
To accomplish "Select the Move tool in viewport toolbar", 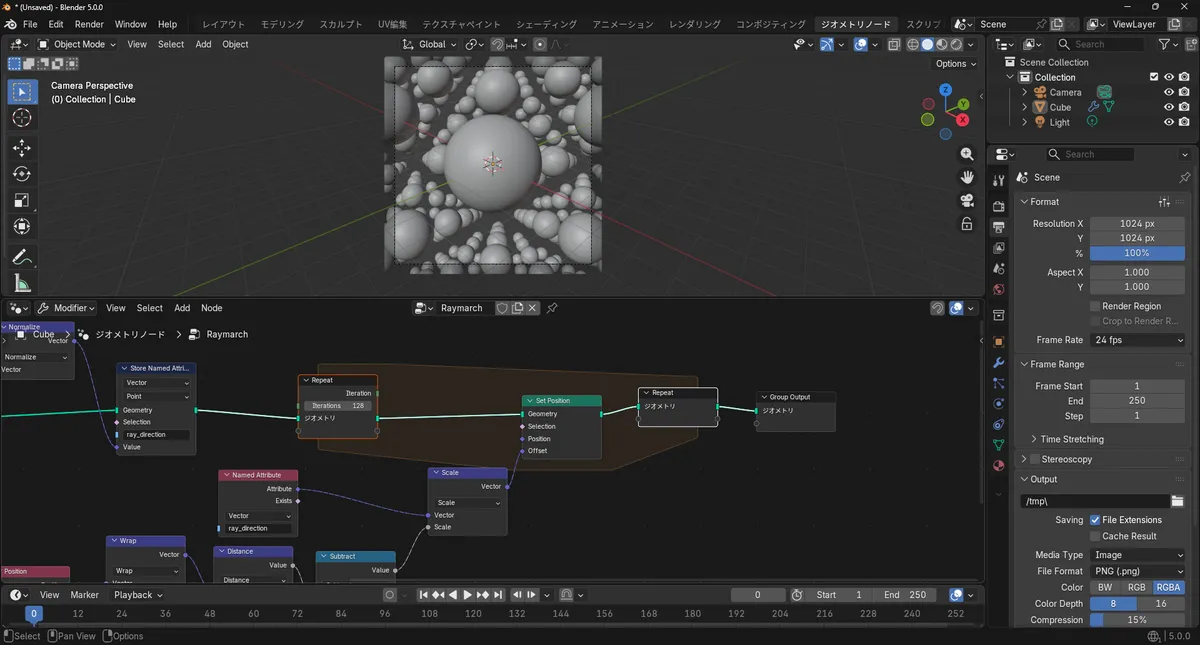I will tap(22, 148).
